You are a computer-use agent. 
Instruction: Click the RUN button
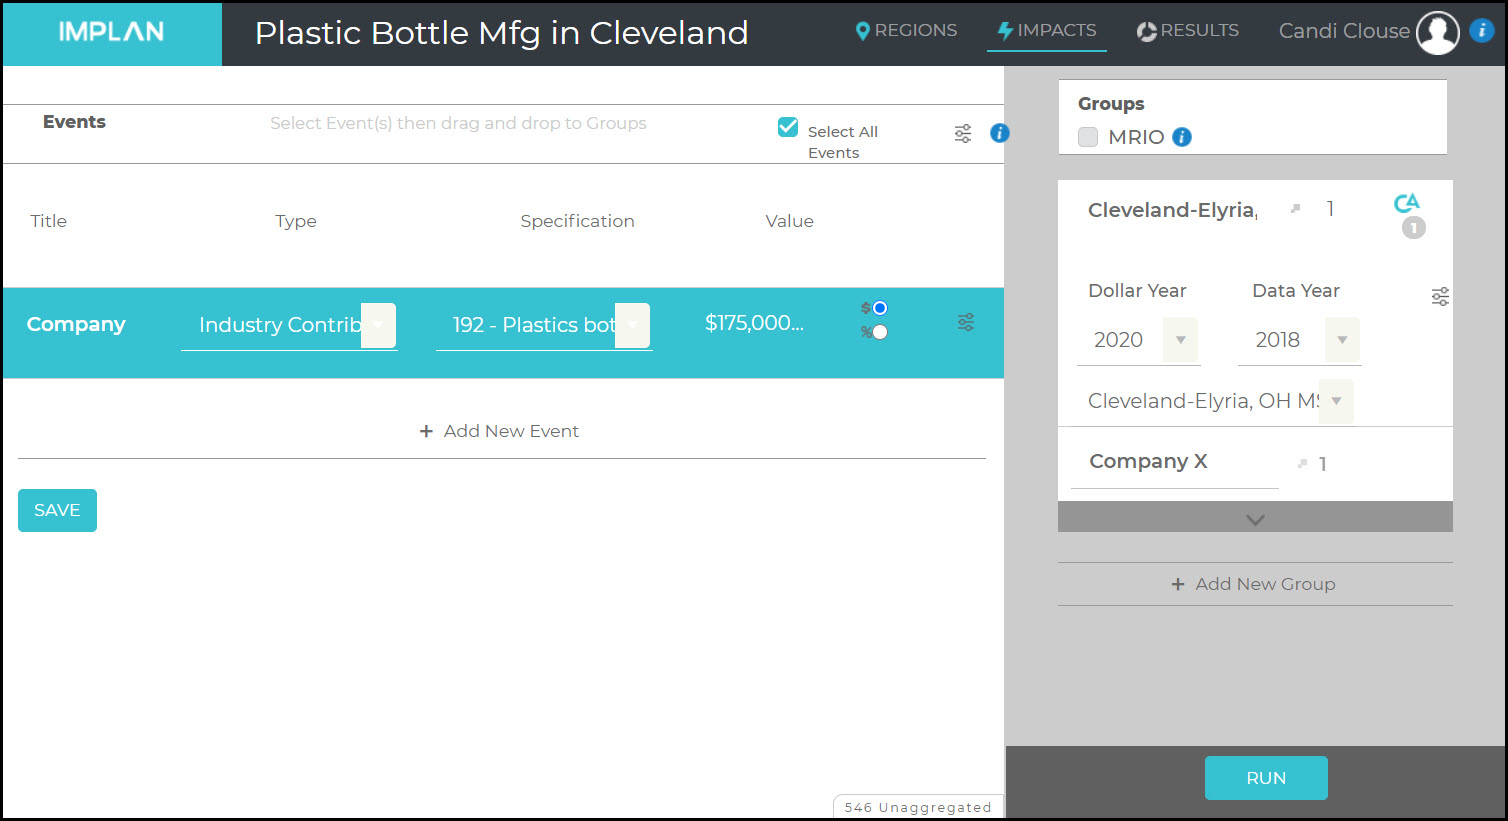(x=1266, y=778)
